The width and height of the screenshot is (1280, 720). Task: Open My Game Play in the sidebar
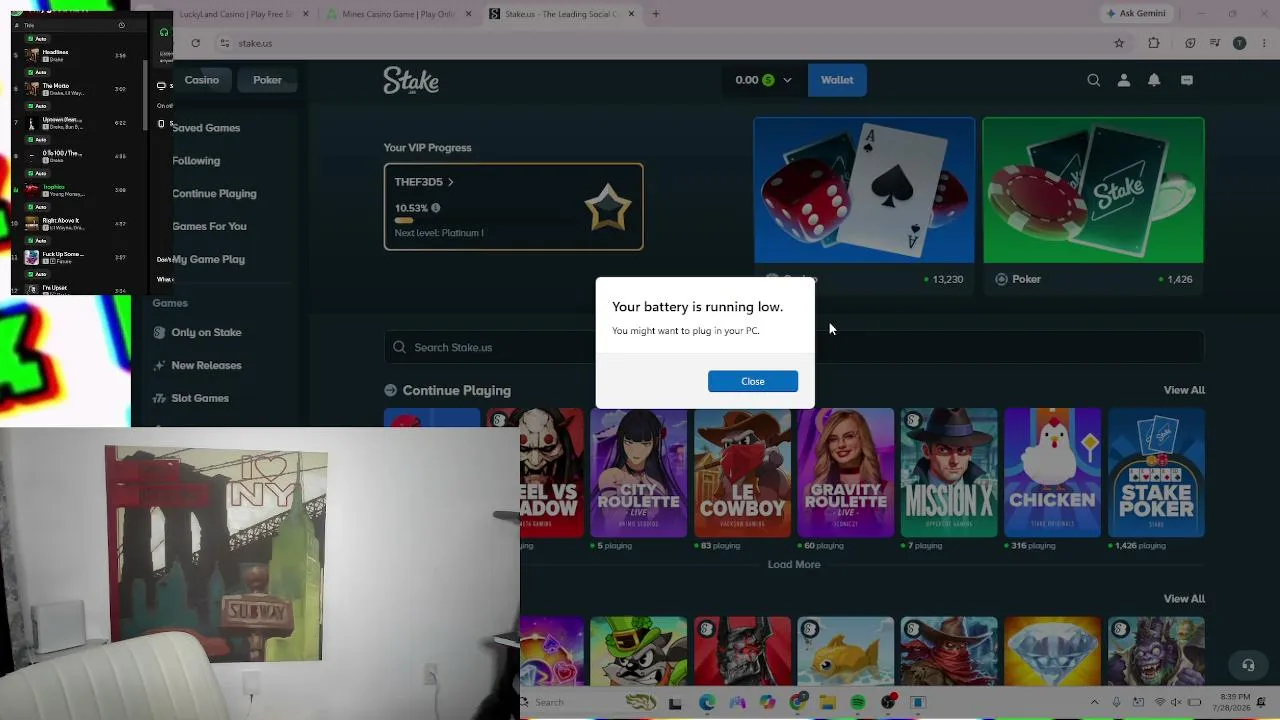click(208, 259)
